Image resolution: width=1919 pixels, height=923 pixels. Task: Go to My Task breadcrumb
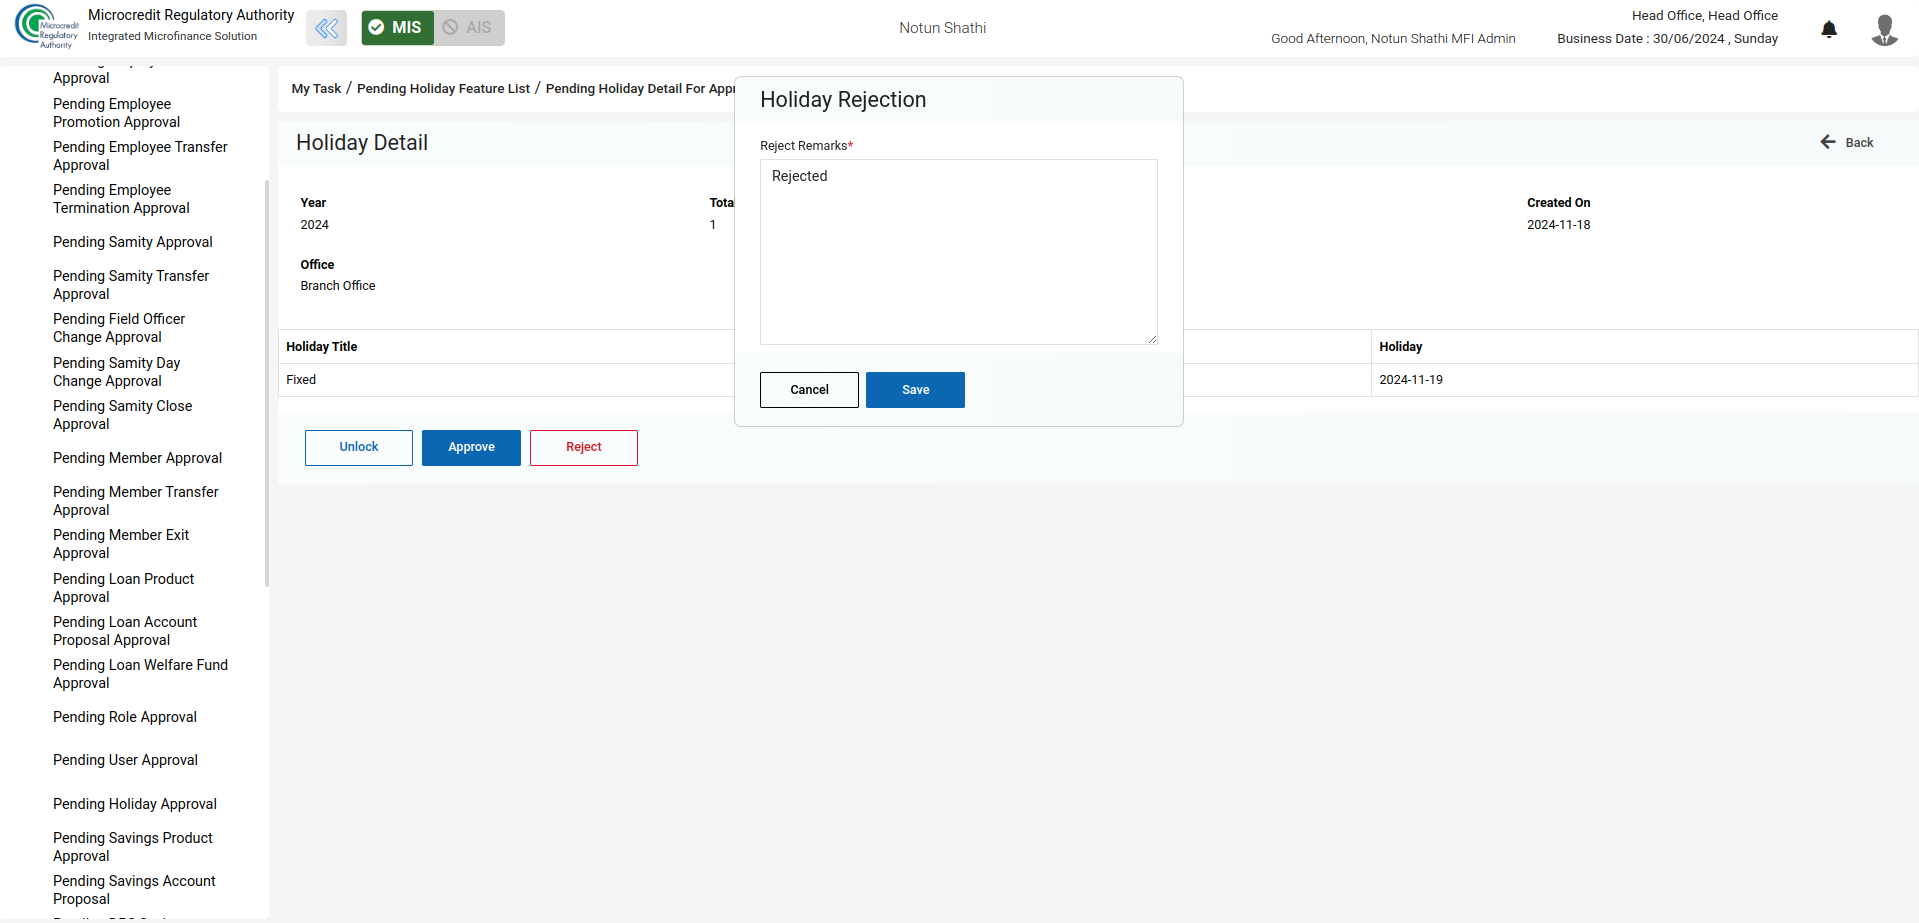tap(316, 89)
